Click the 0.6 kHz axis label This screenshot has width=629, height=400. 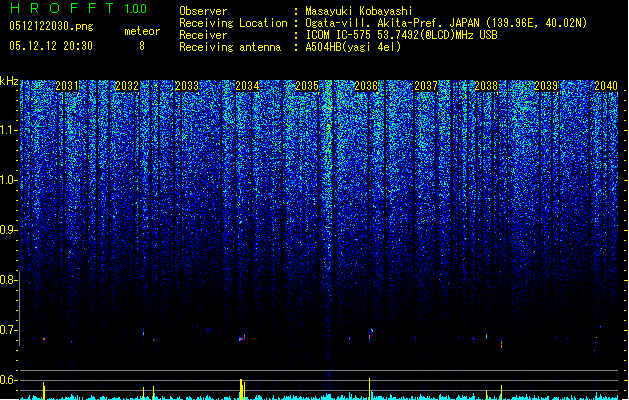tap(8, 380)
